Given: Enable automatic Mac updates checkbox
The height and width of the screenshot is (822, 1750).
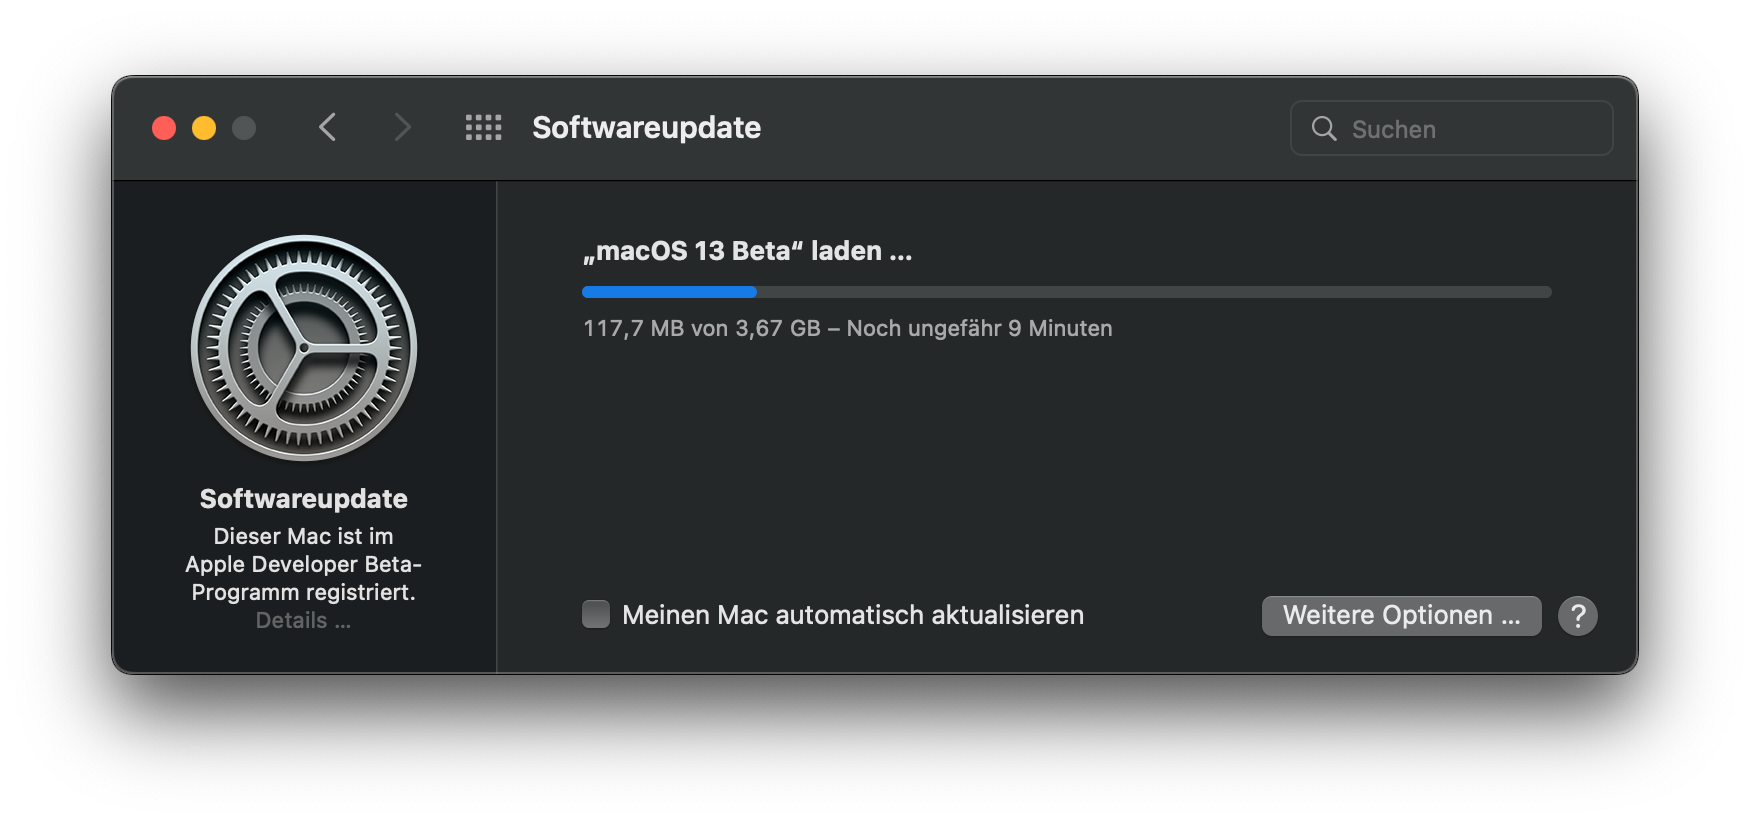Looking at the screenshot, I should [596, 614].
